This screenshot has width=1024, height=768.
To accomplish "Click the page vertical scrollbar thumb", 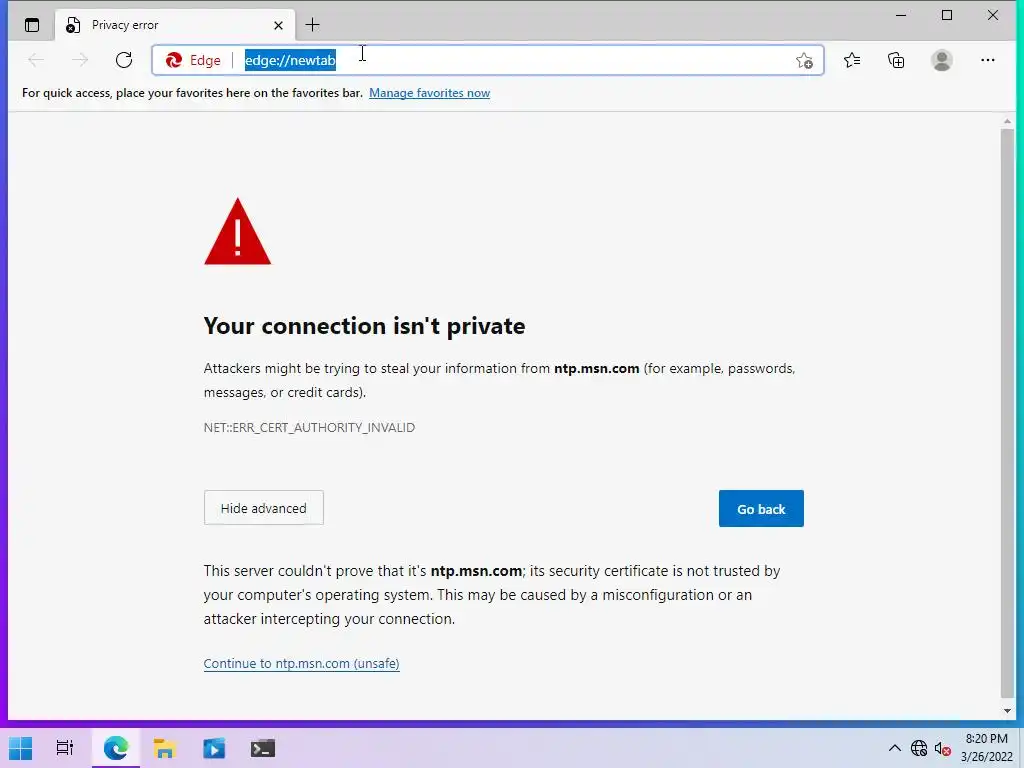I will point(1007,413).
